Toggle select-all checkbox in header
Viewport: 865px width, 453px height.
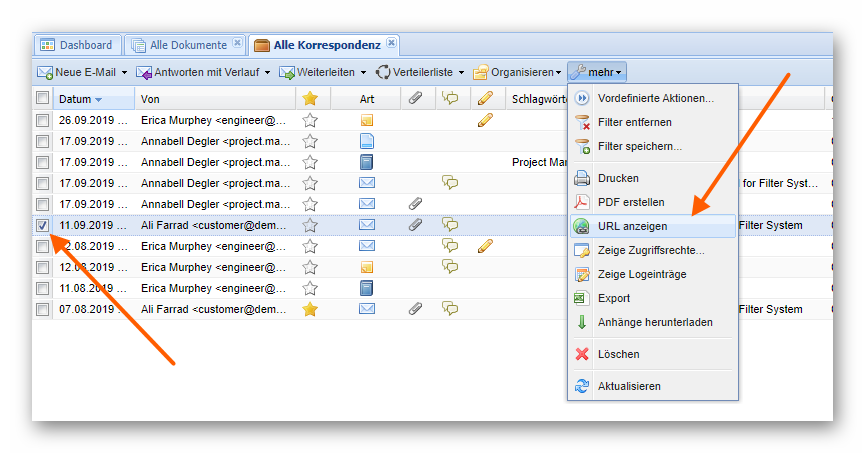point(42,98)
